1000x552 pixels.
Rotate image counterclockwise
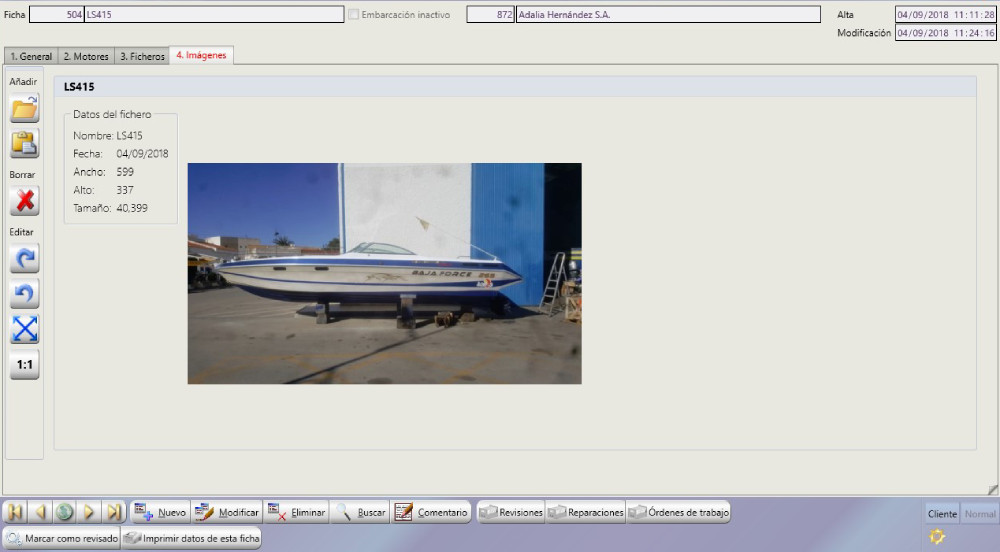coord(24,294)
